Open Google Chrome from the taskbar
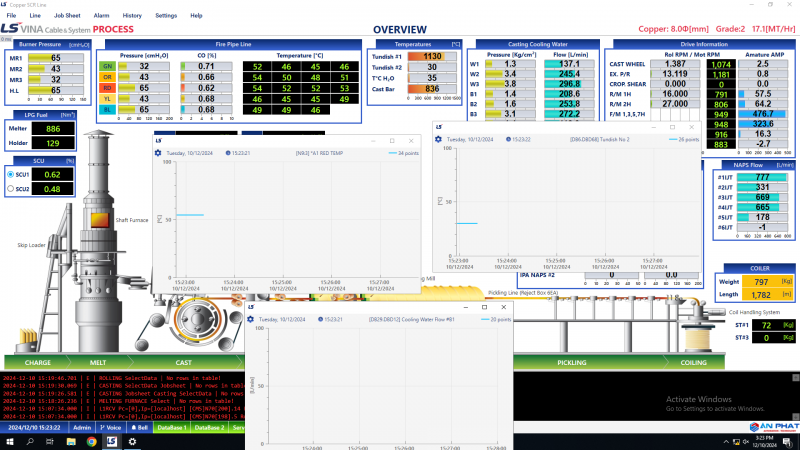800x450 pixels. click(x=90, y=441)
